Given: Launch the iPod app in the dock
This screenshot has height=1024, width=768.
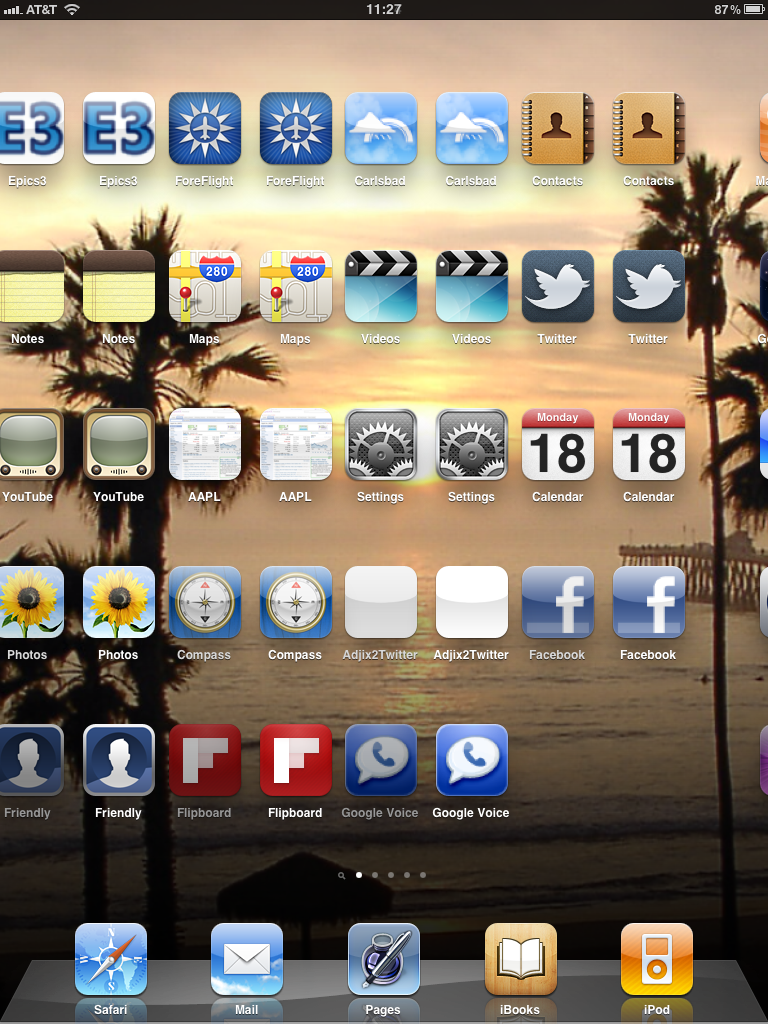Looking at the screenshot, I should pos(657,959).
